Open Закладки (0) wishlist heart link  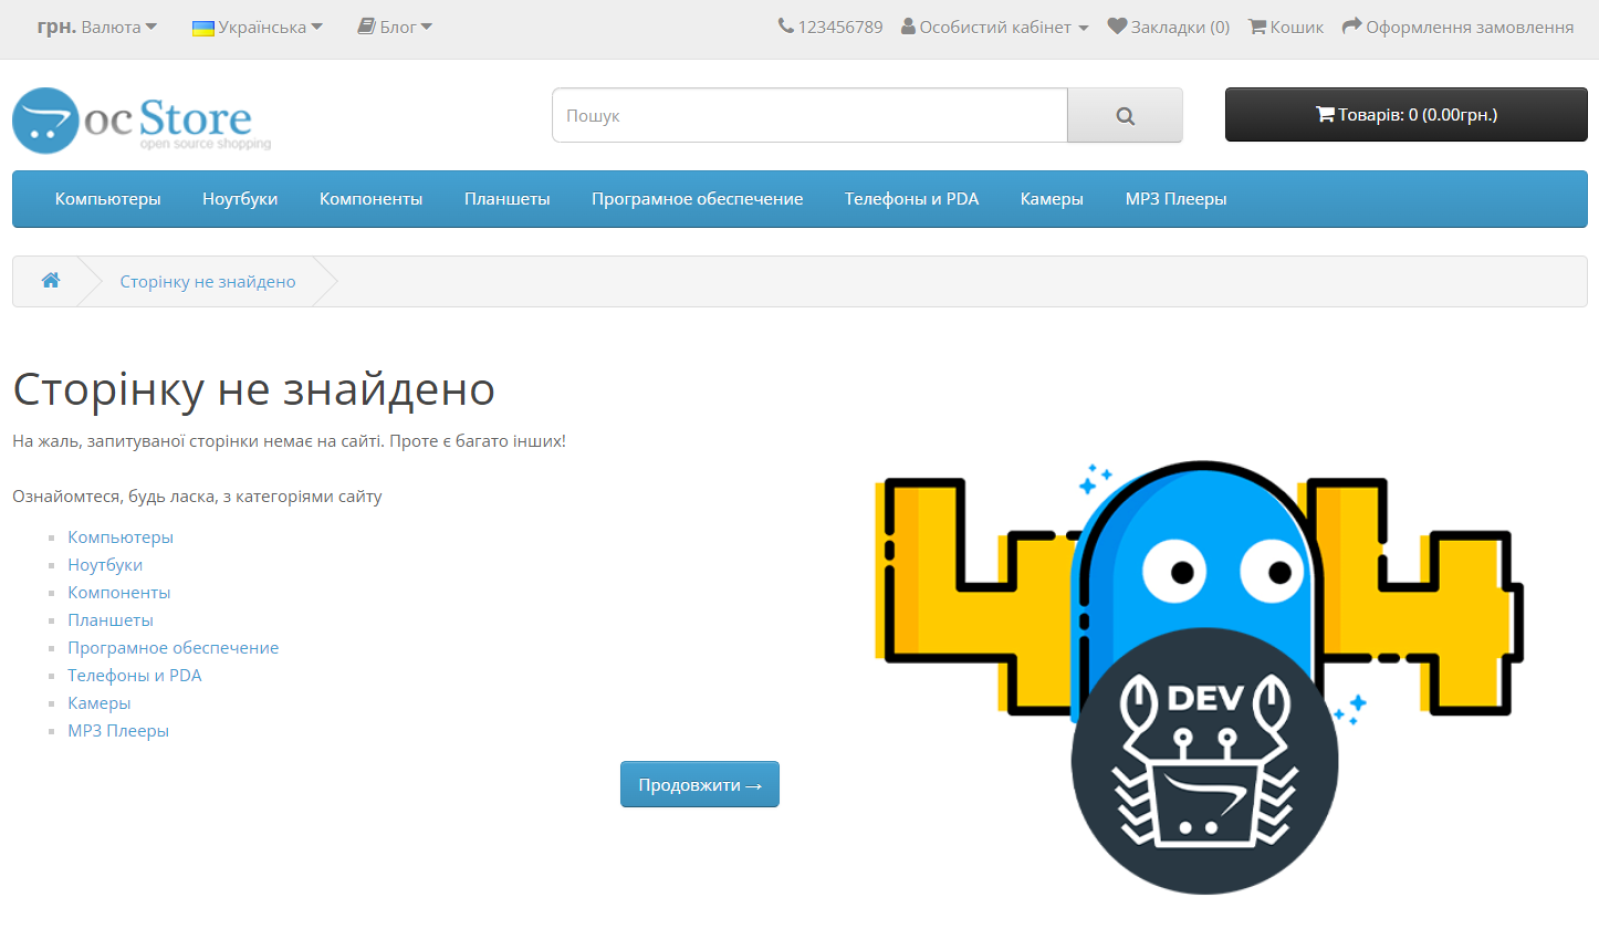pyautogui.click(x=1168, y=27)
